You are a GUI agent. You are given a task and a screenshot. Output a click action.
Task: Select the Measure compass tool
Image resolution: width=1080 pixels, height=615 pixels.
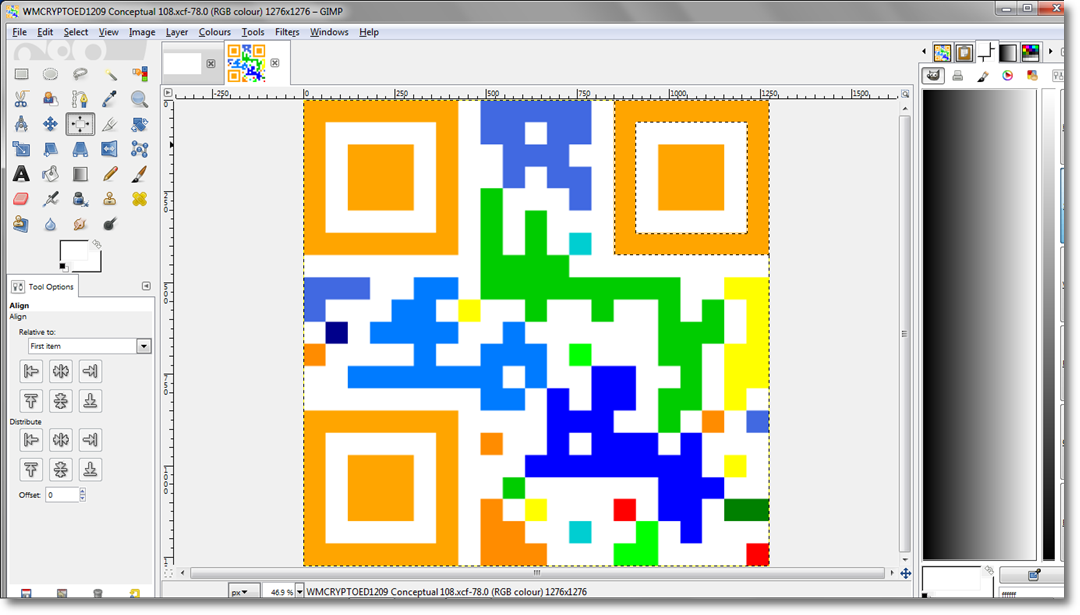[21, 124]
